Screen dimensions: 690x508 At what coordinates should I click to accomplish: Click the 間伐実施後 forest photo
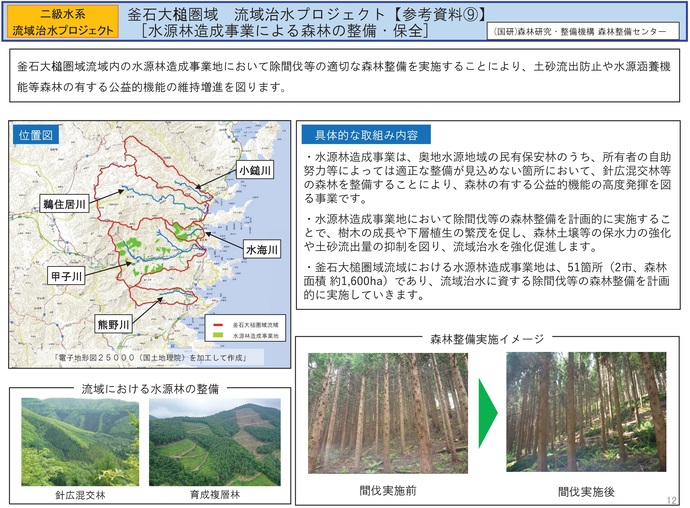pyautogui.click(x=585, y=412)
